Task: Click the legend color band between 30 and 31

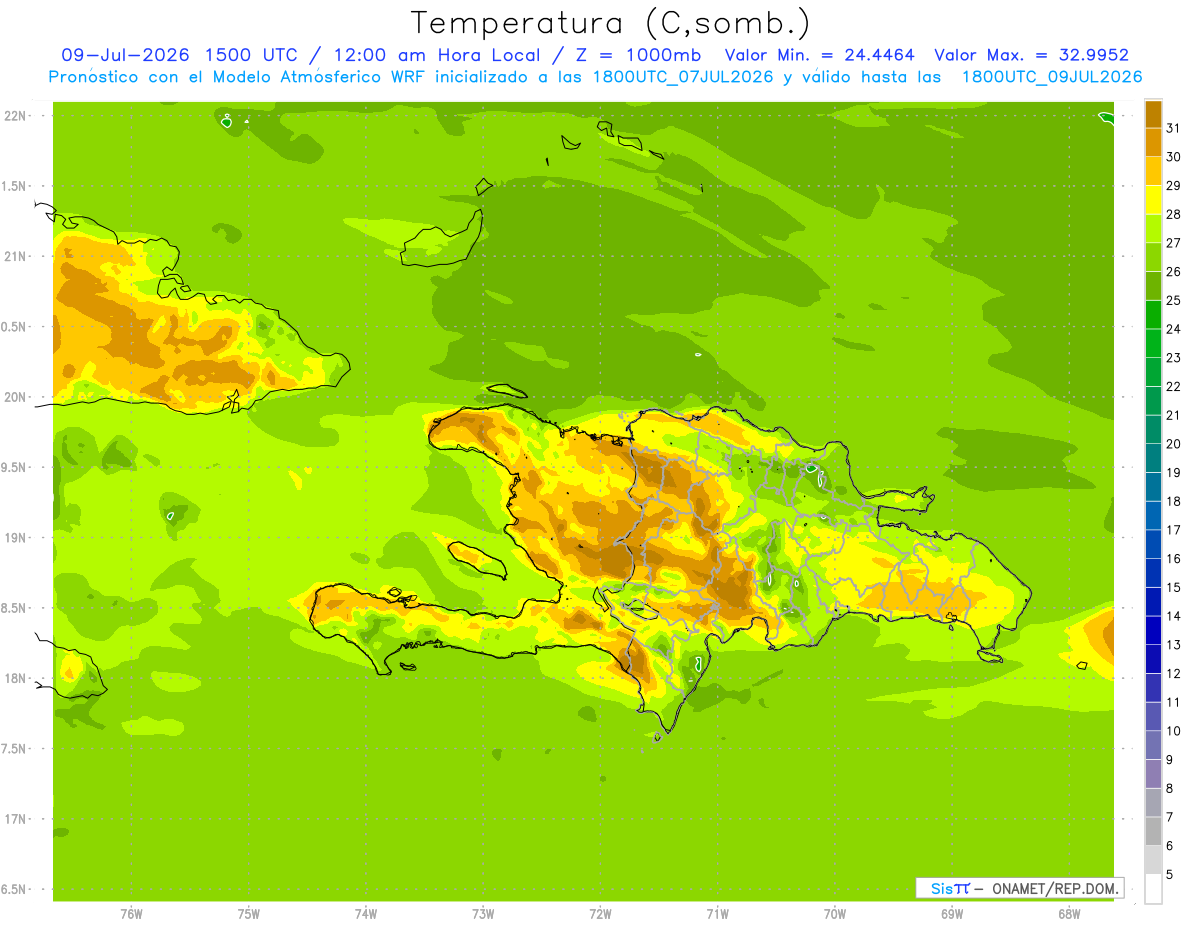Action: [x=1153, y=142]
